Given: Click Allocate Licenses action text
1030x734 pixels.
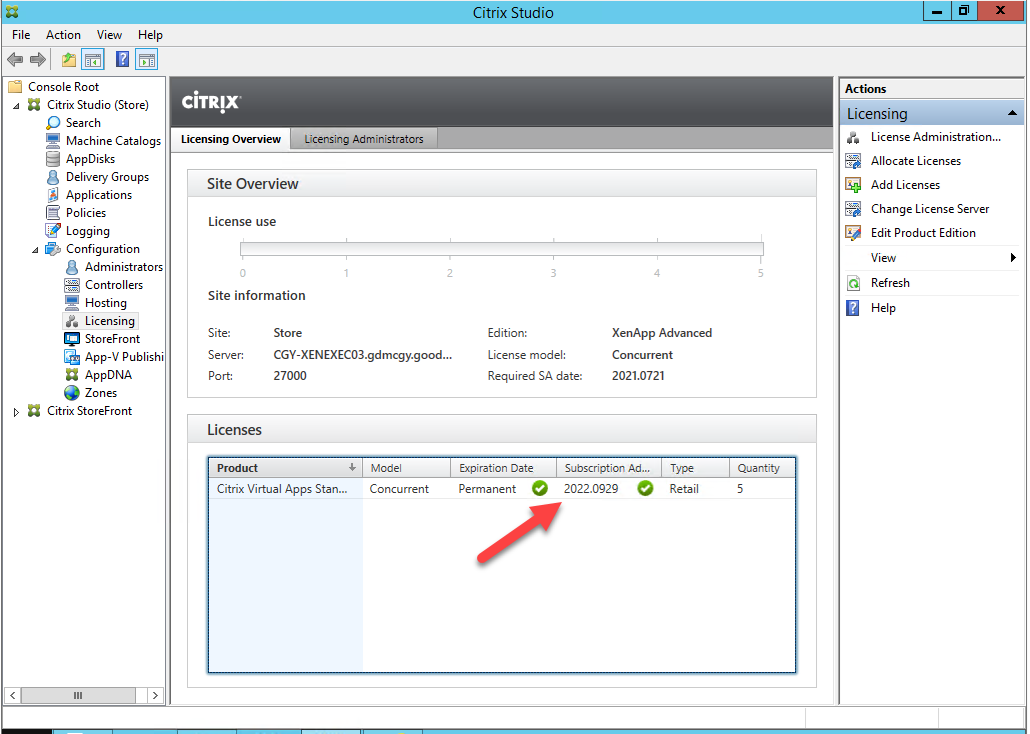Looking at the screenshot, I should pos(916,161).
